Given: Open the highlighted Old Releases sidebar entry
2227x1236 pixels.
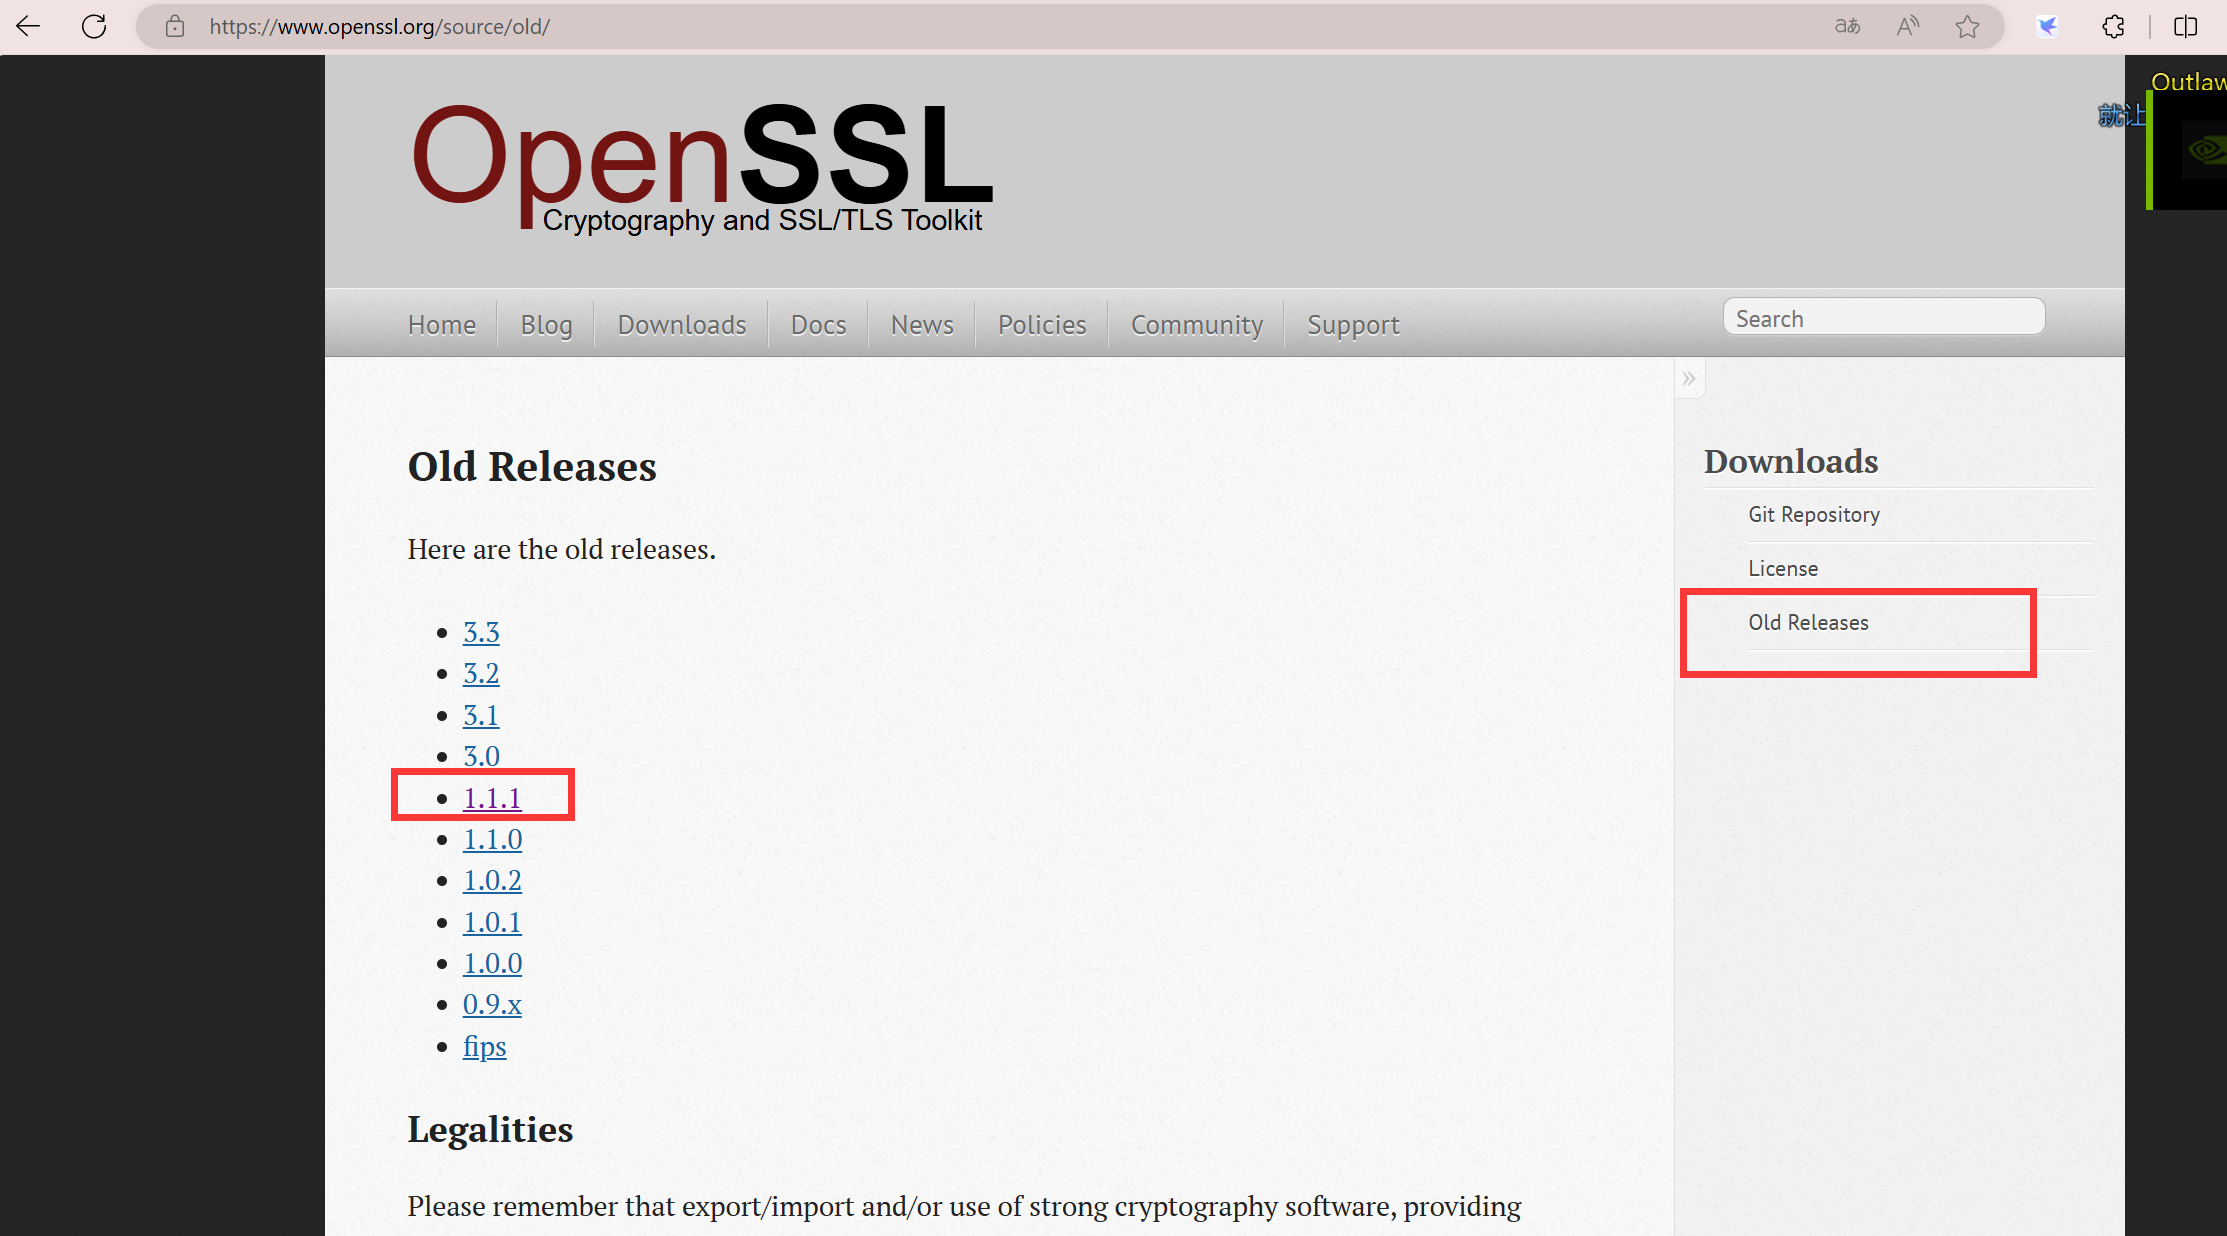Looking at the screenshot, I should pyautogui.click(x=1808, y=622).
